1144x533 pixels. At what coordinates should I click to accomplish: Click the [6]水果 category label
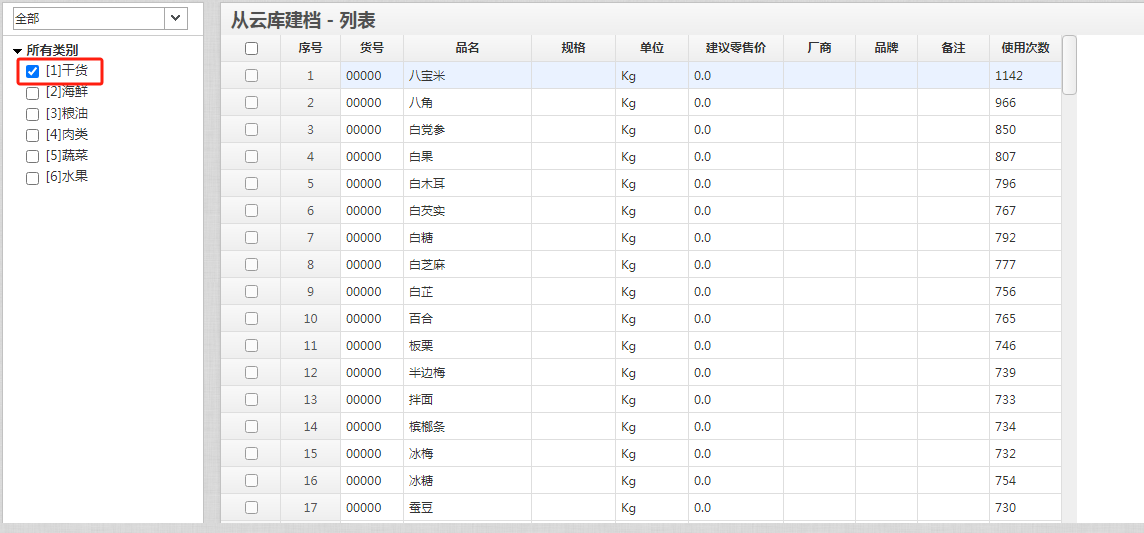(x=67, y=176)
